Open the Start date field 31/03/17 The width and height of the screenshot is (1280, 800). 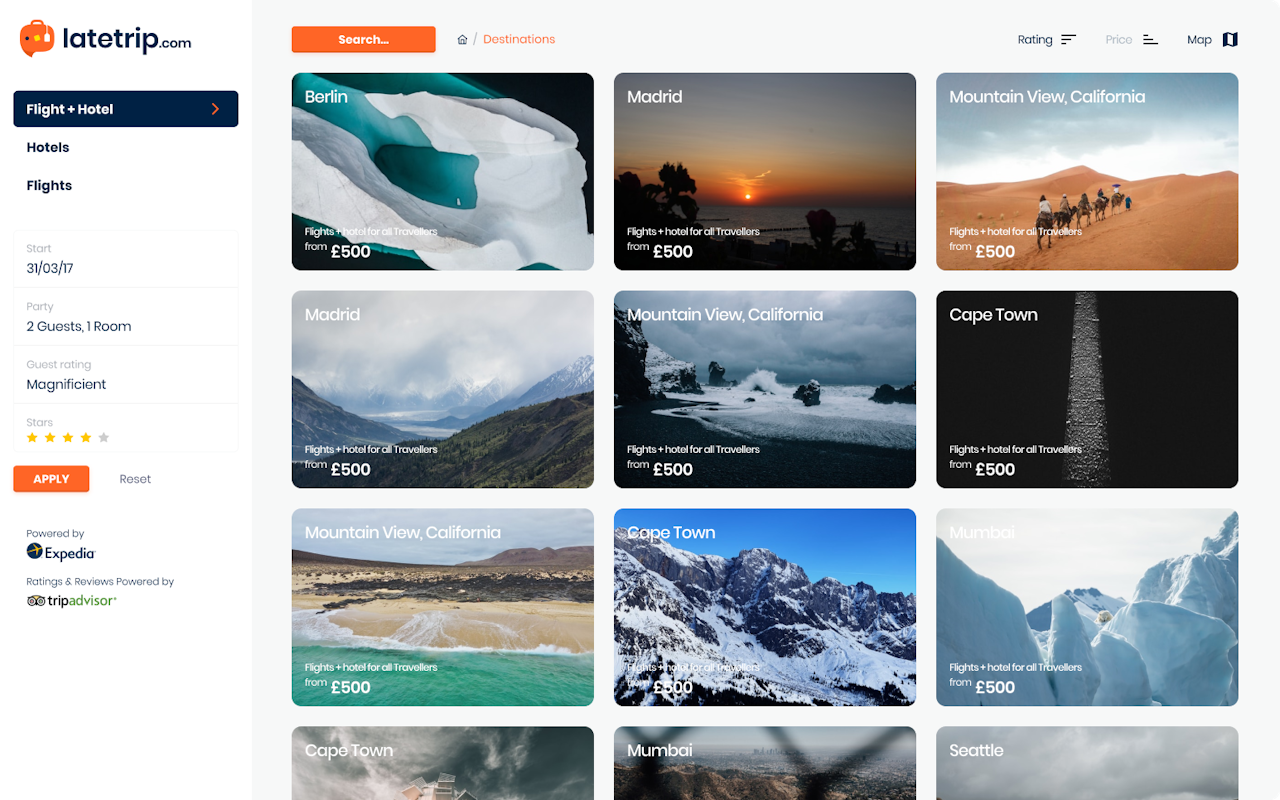click(126, 259)
